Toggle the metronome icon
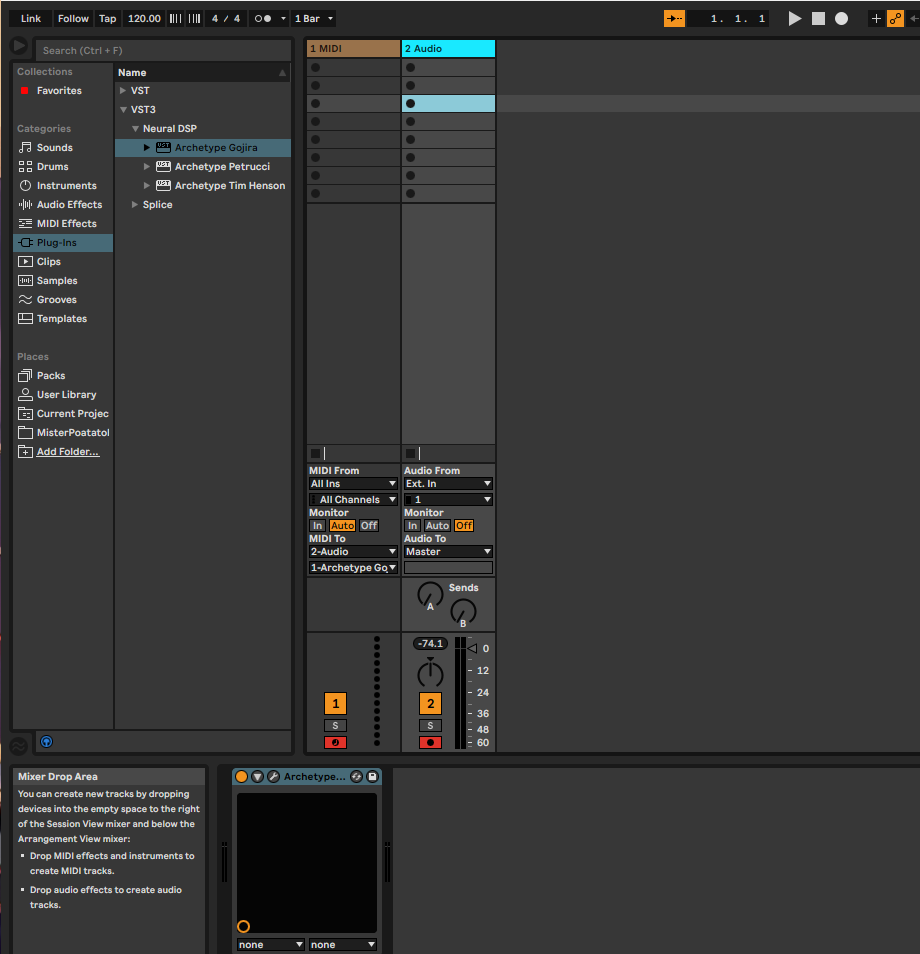Screen dimensions: 920x954 pyautogui.click(x=263, y=19)
